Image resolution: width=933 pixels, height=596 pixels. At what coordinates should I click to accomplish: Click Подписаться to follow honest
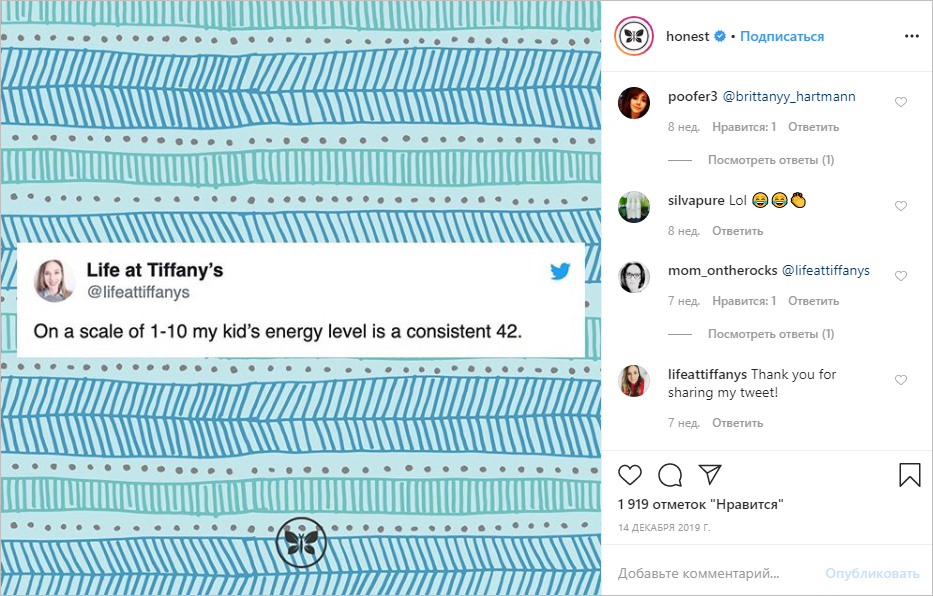[x=782, y=36]
